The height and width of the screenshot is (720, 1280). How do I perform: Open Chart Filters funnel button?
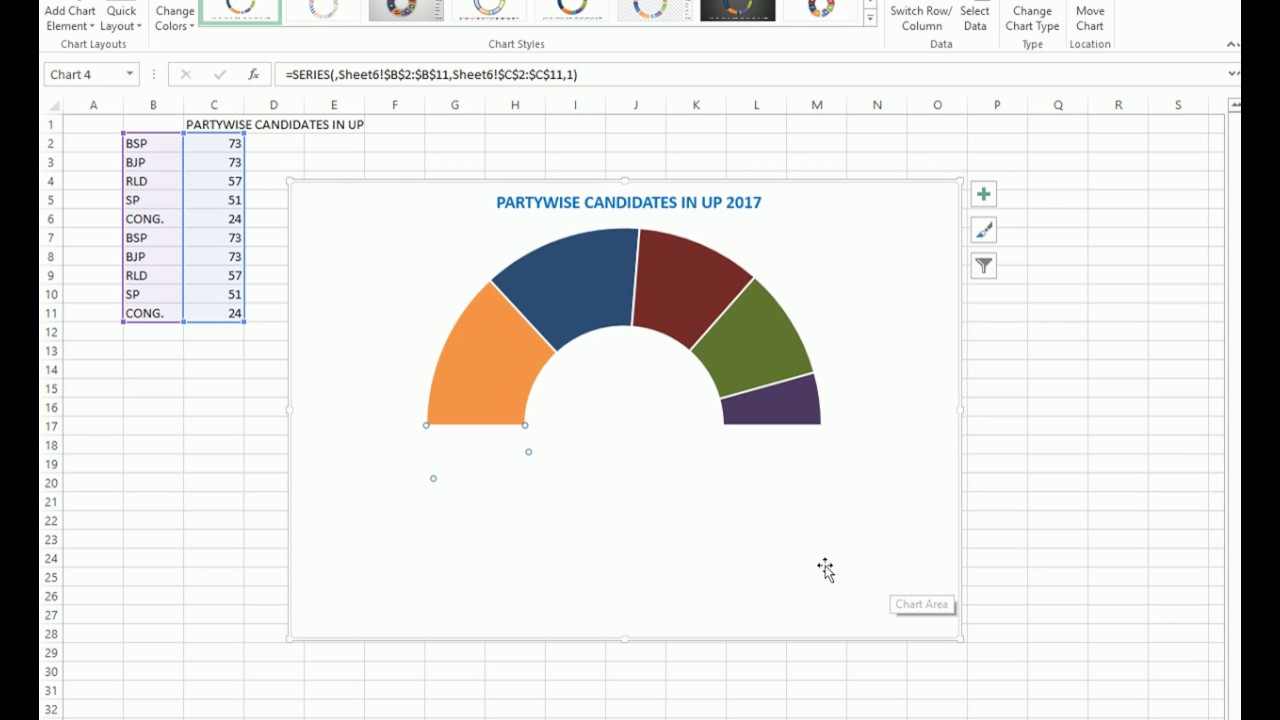coord(984,266)
